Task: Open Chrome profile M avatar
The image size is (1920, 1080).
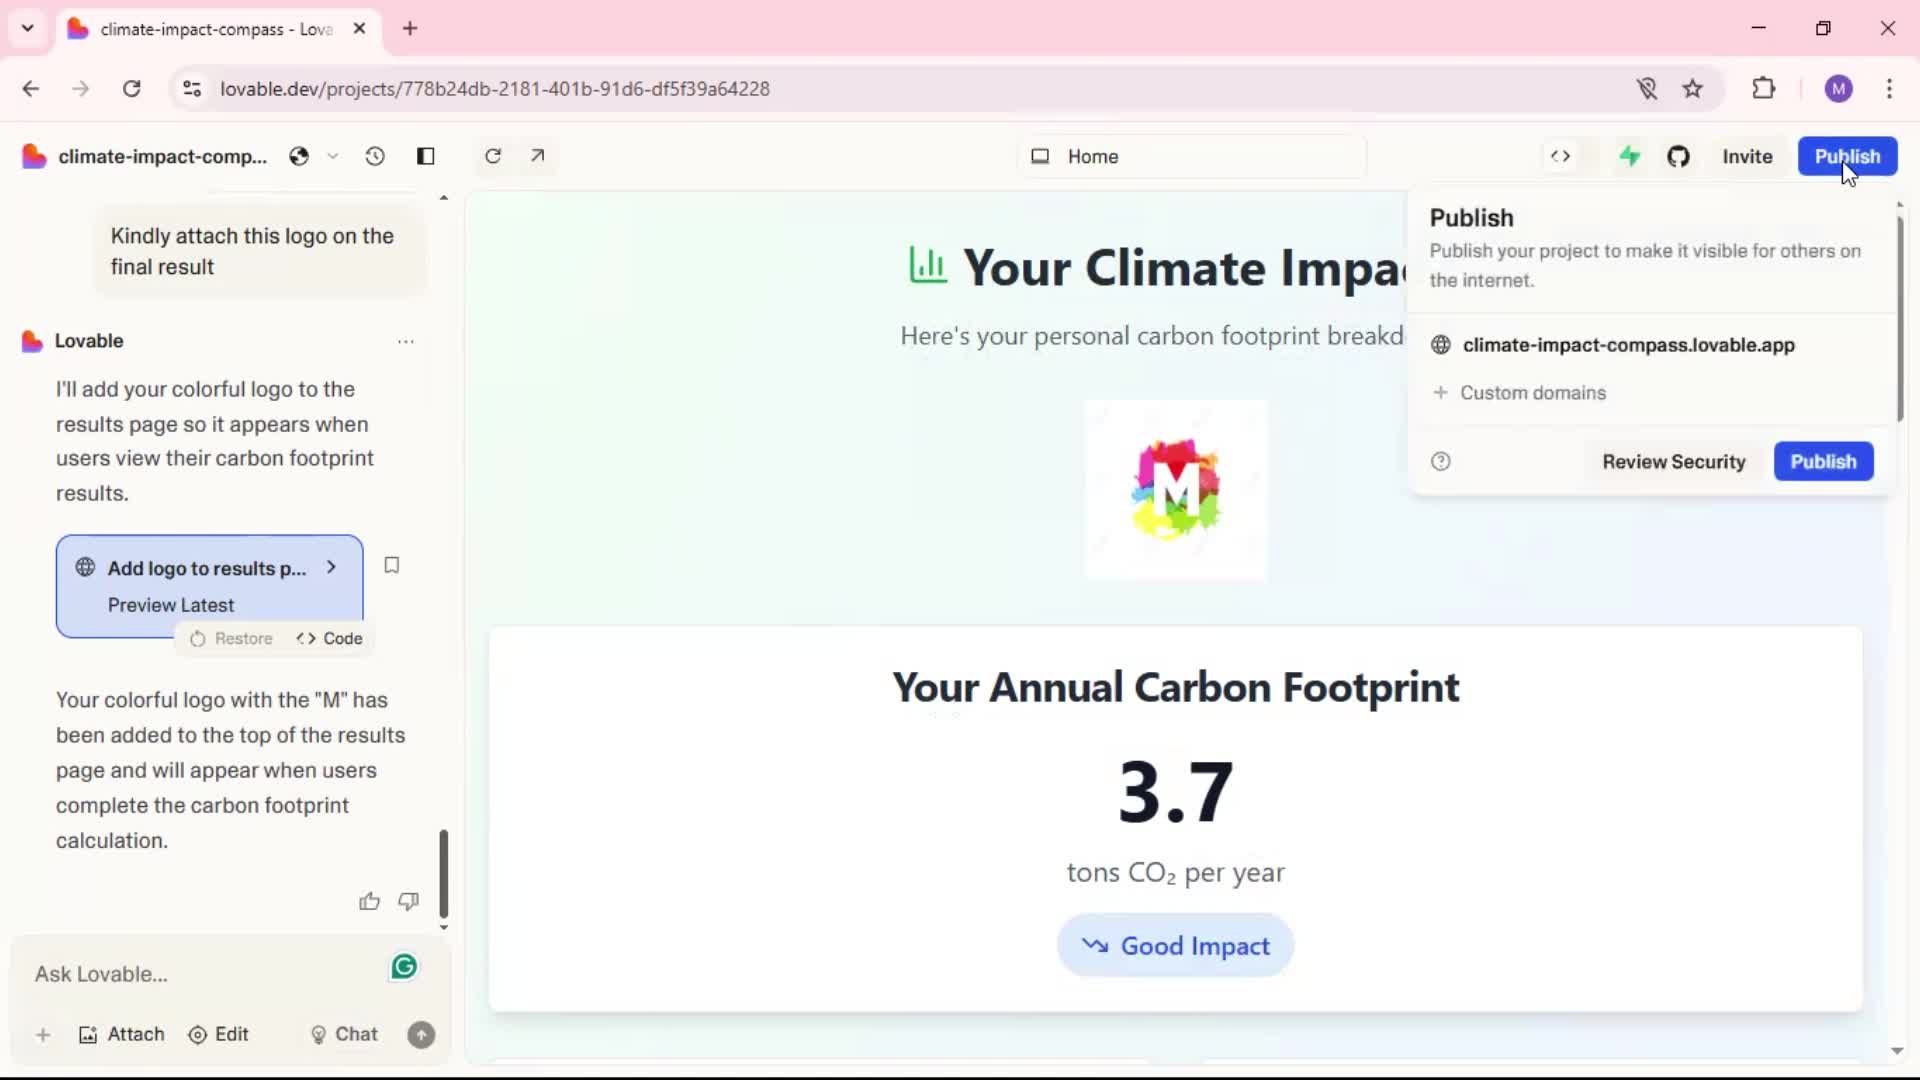Action: tap(1838, 89)
